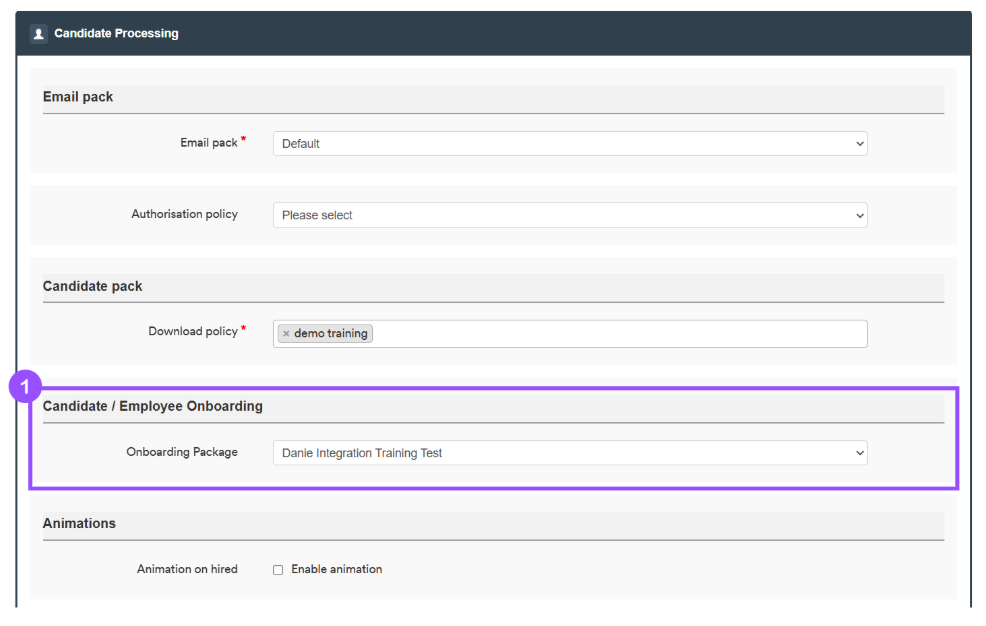This screenshot has height=626, width=986.
Task: Click the Download policy field label
Action: [x=193, y=332]
